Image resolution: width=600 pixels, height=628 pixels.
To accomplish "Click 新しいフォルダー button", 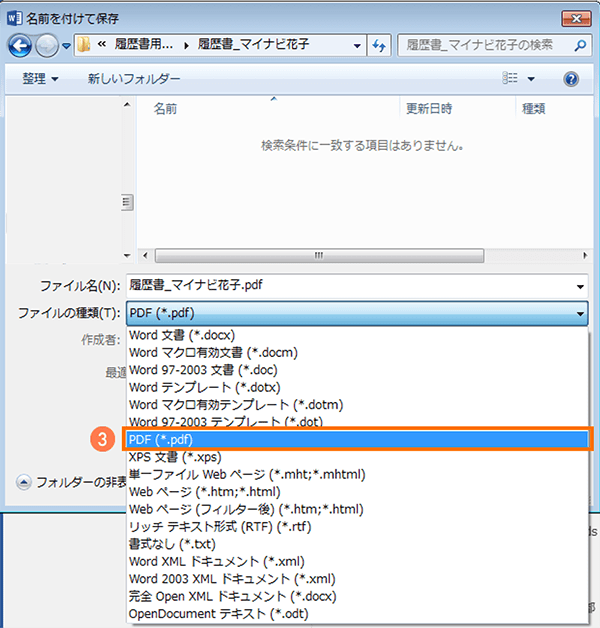I will coord(134,79).
